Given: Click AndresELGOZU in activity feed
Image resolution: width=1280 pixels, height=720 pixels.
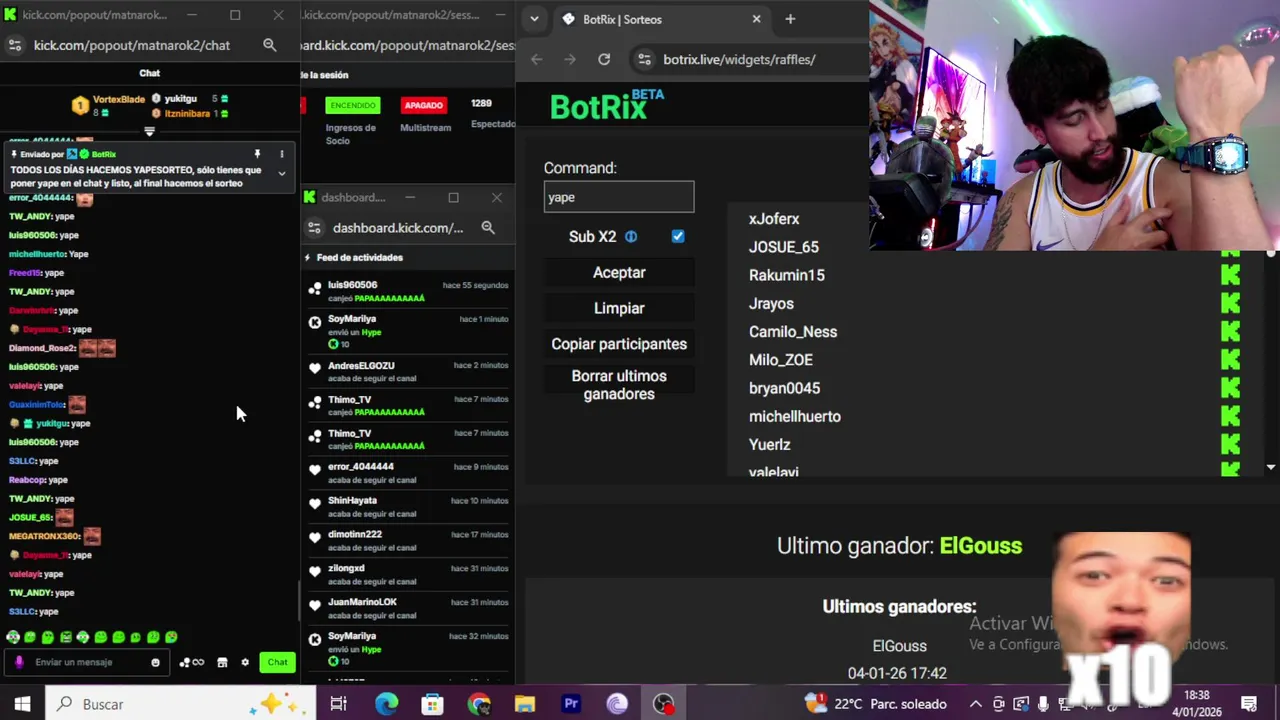Looking at the screenshot, I should point(361,366).
